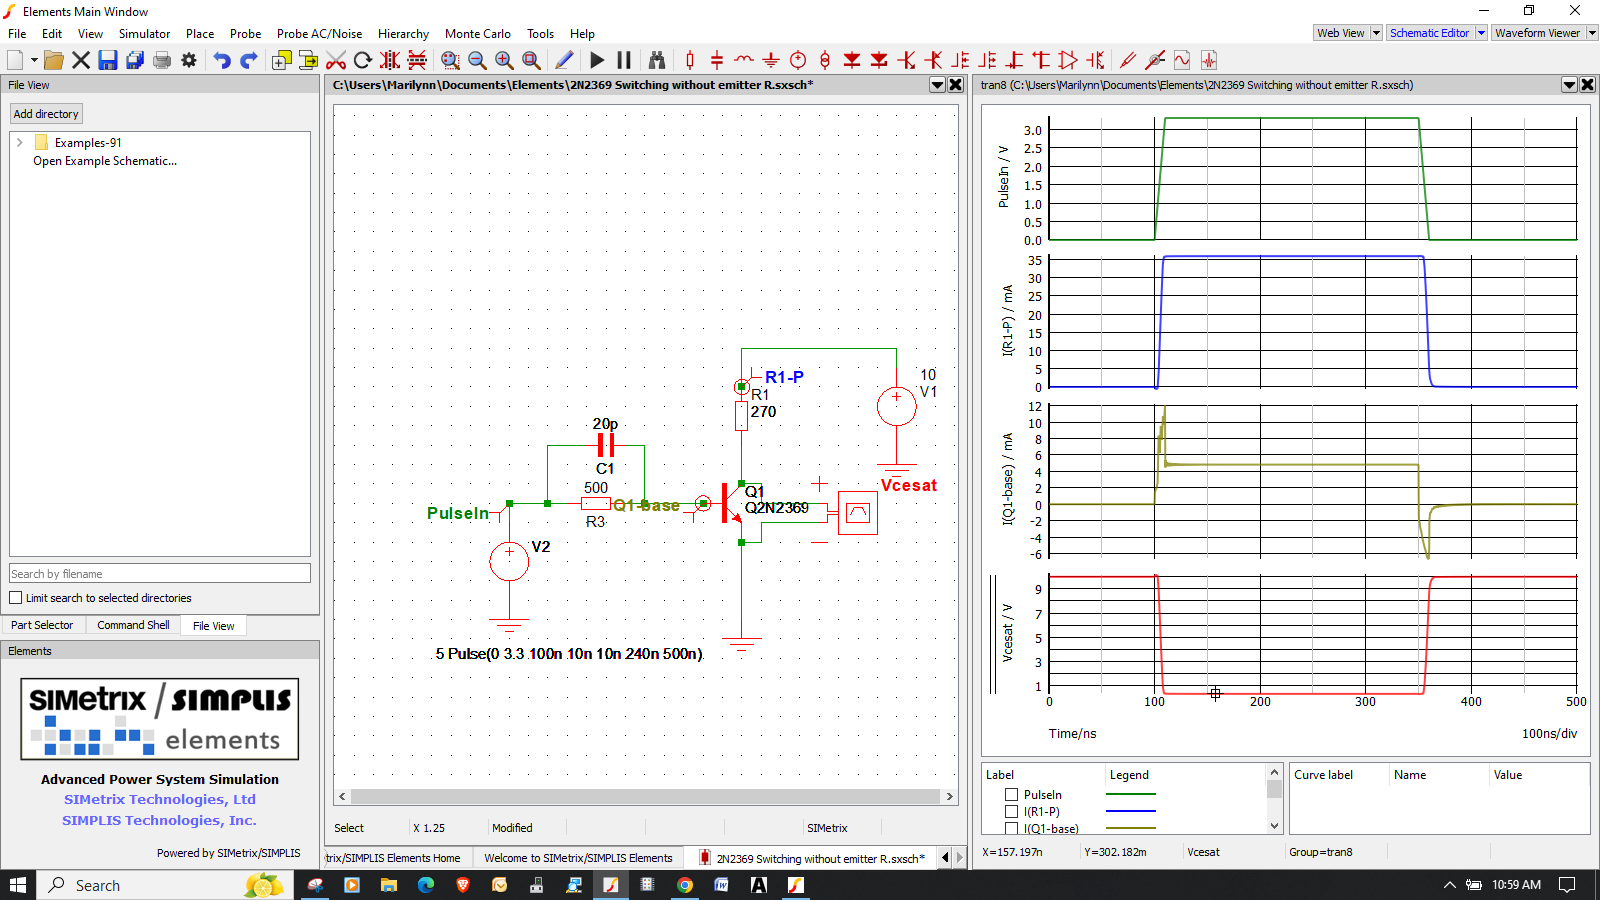Image resolution: width=1600 pixels, height=900 pixels.
Task: Click the Web View button
Action: pos(1340,33)
